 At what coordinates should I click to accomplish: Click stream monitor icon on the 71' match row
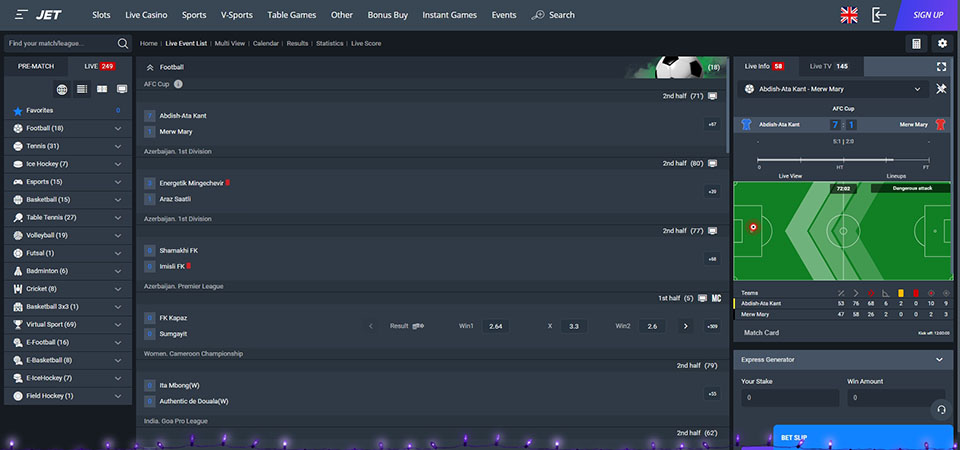click(x=712, y=96)
